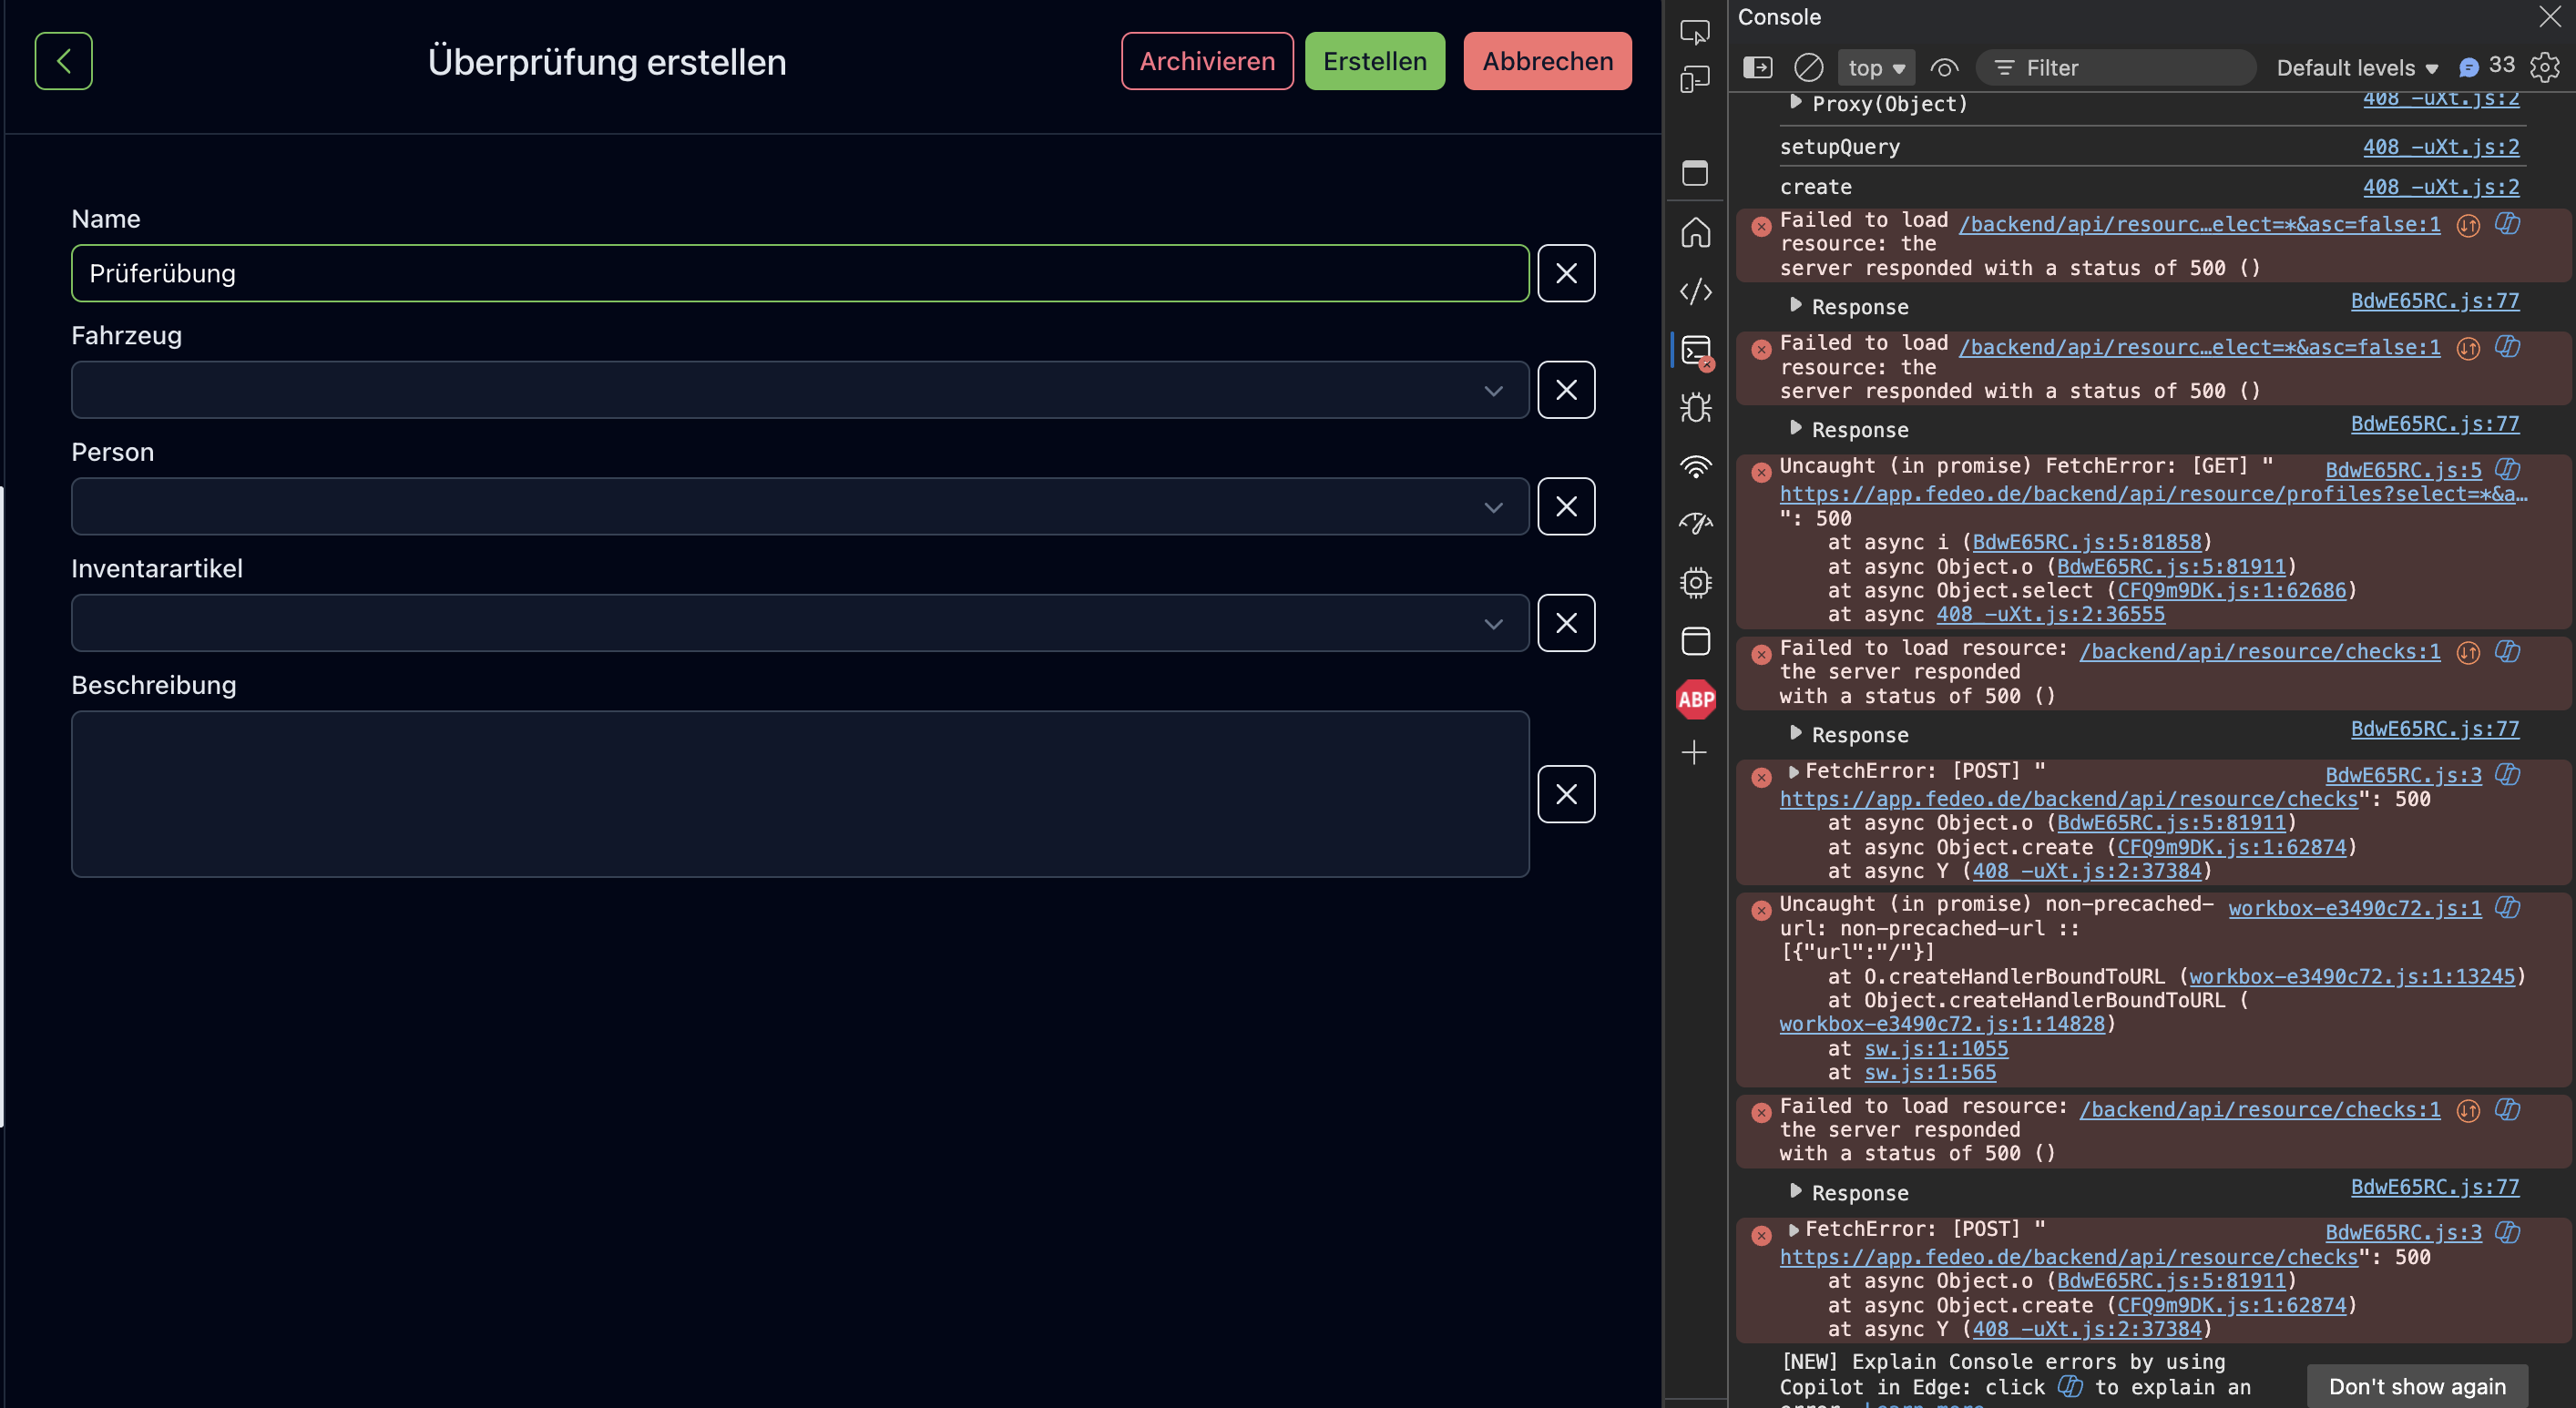2576x1408 pixels.
Task: Open the Welcome home tool tab
Action: pos(1696,232)
